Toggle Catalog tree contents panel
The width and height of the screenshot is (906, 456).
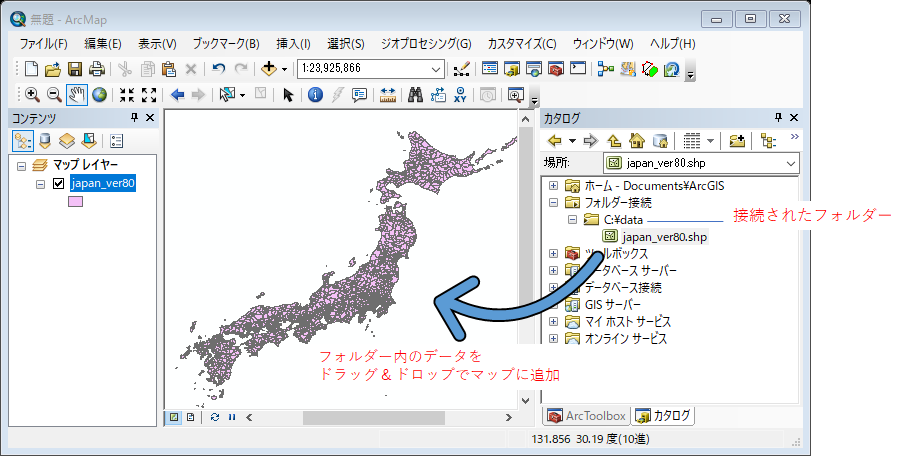pos(768,140)
